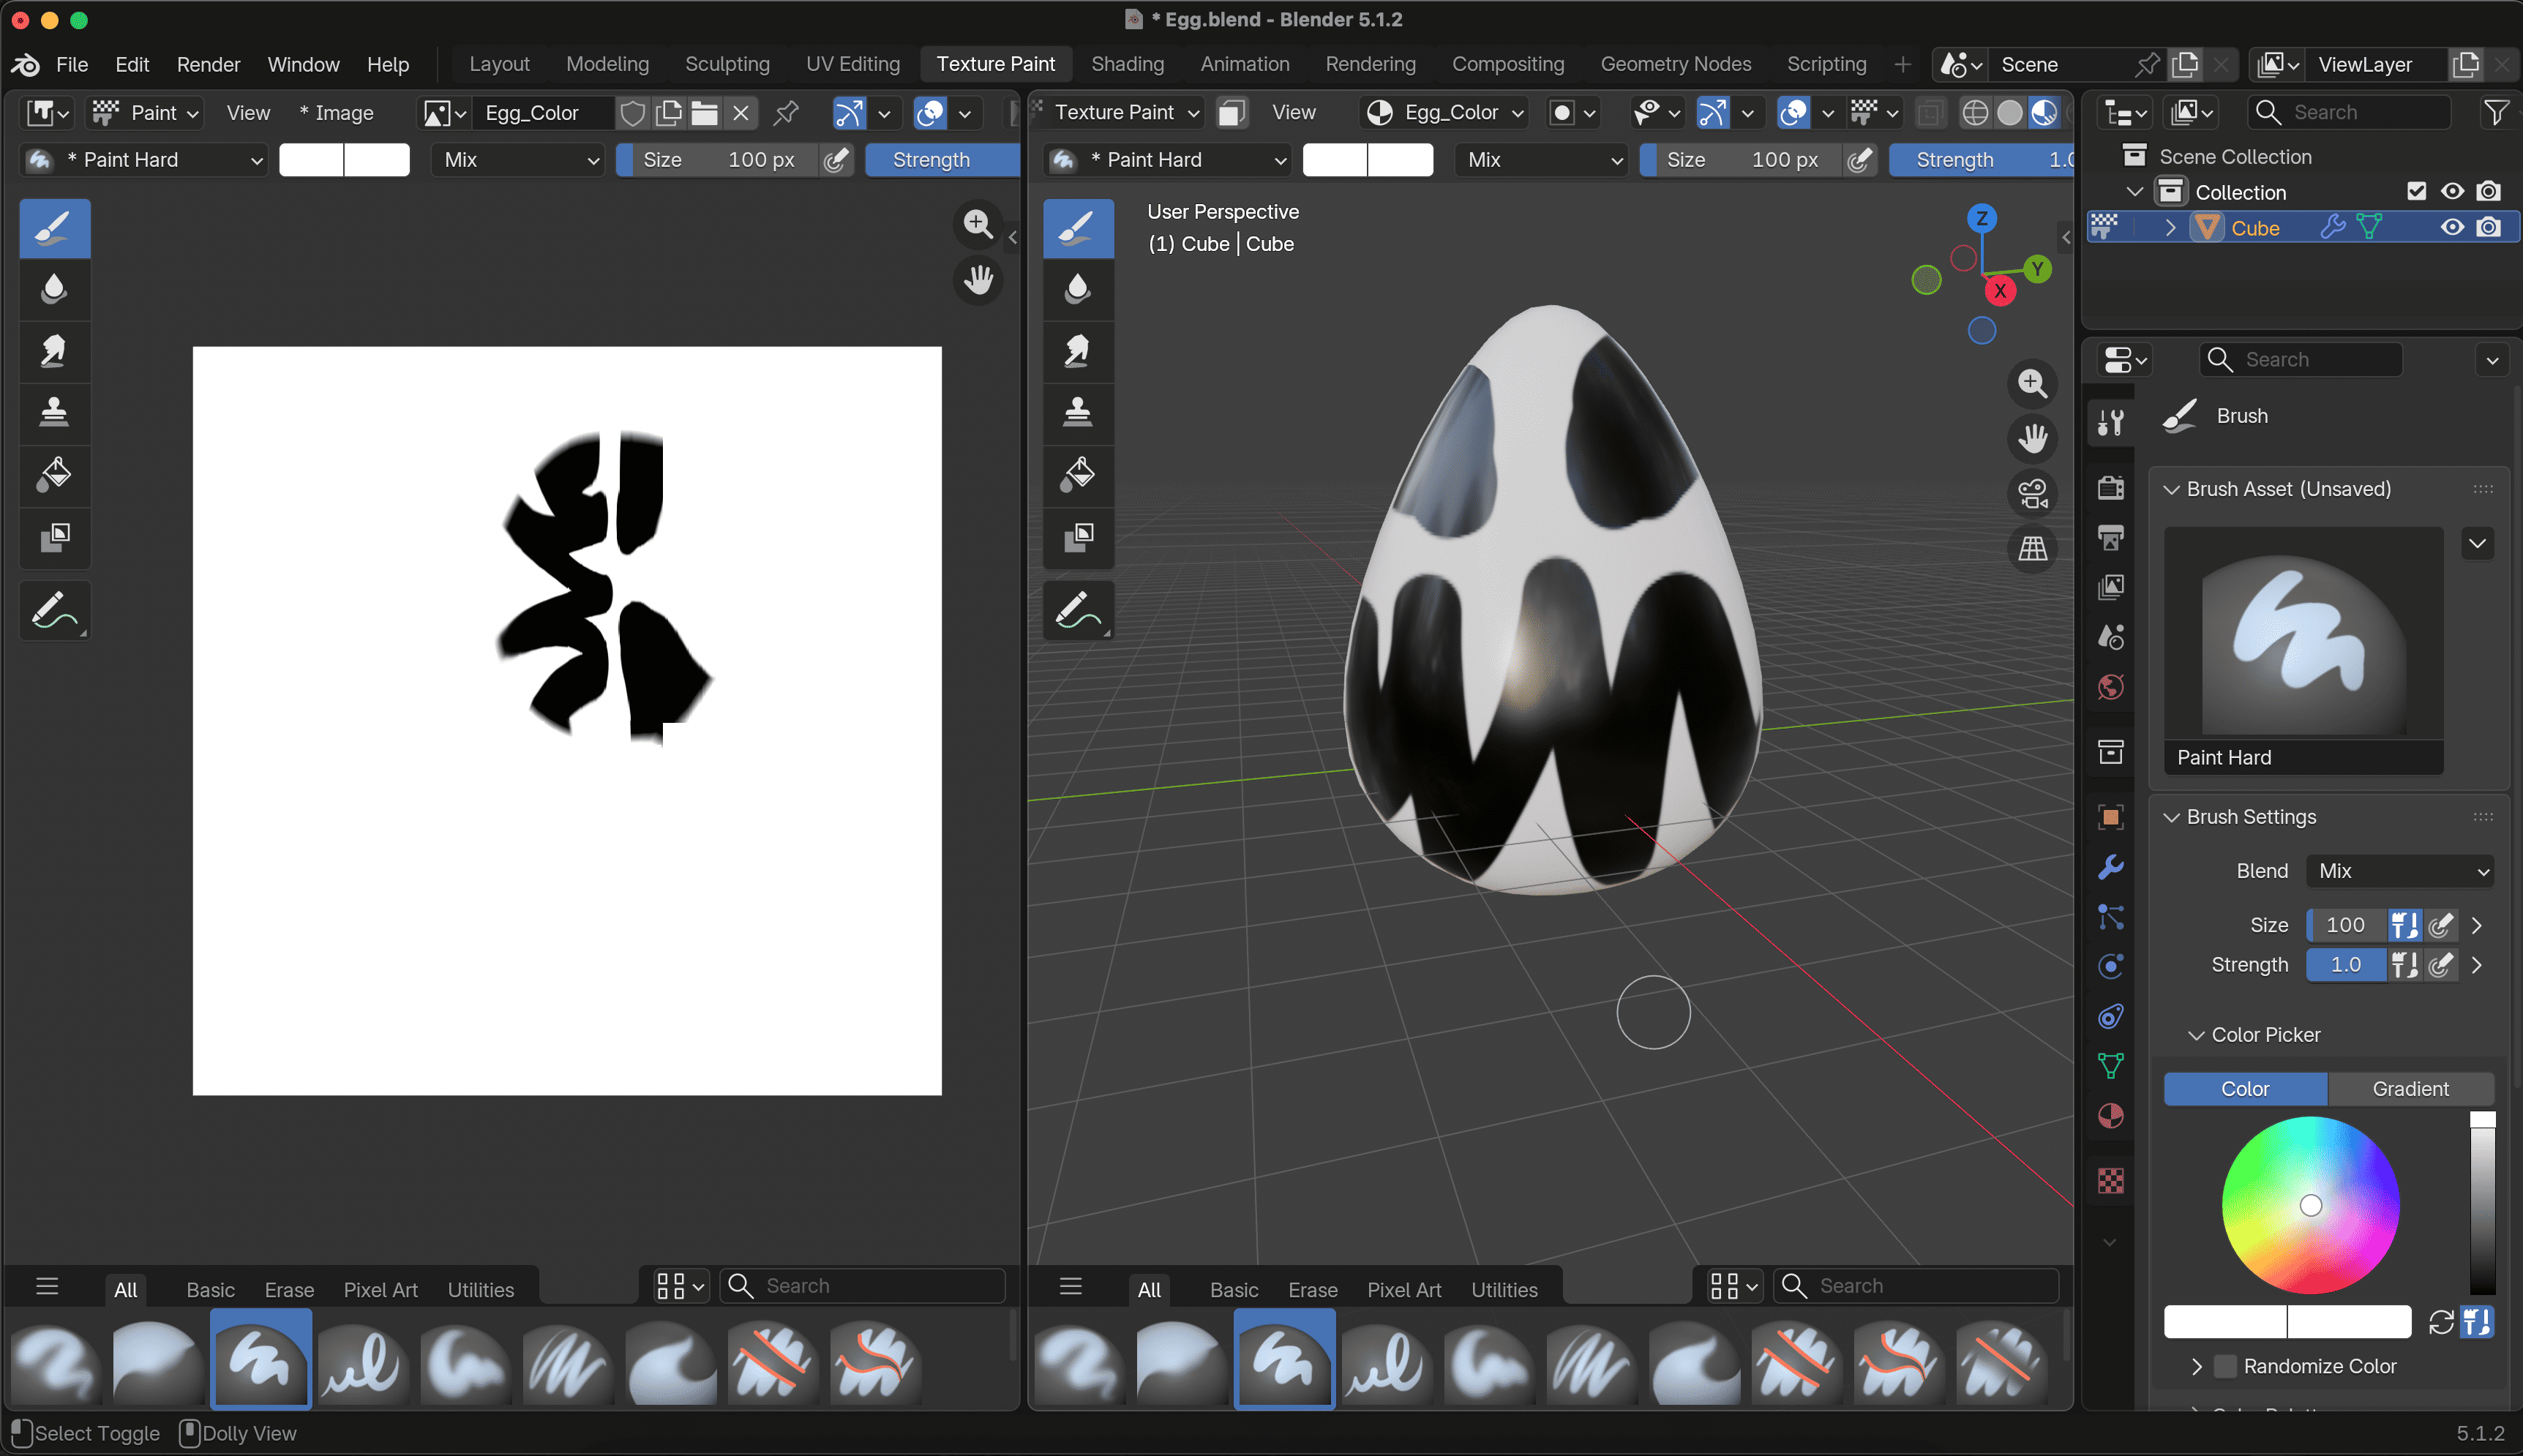Adjust Strength slider in Brush Settings

point(2346,965)
